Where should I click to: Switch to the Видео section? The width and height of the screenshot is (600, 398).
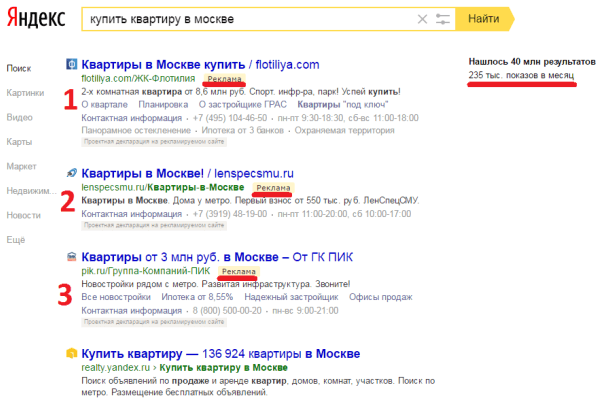click(x=19, y=117)
